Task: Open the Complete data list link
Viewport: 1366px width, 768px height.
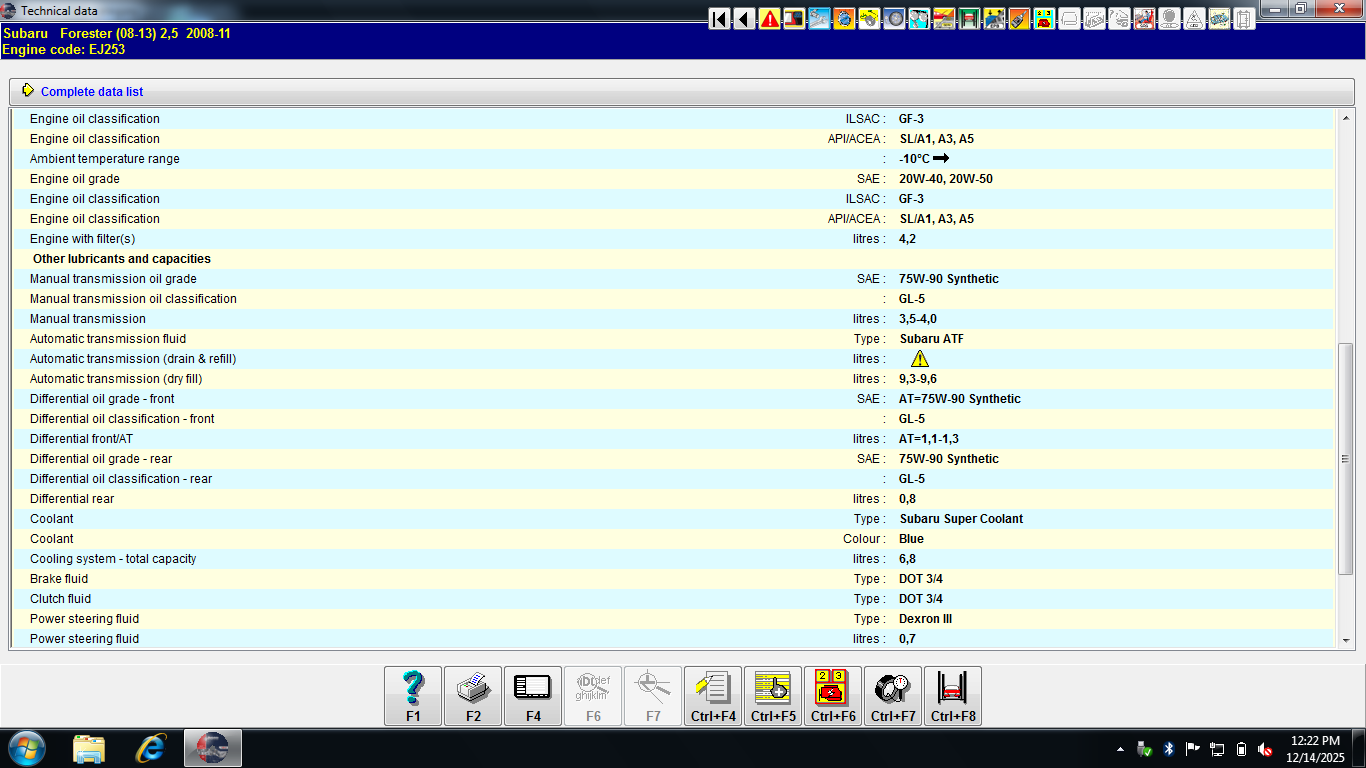Action: [92, 92]
